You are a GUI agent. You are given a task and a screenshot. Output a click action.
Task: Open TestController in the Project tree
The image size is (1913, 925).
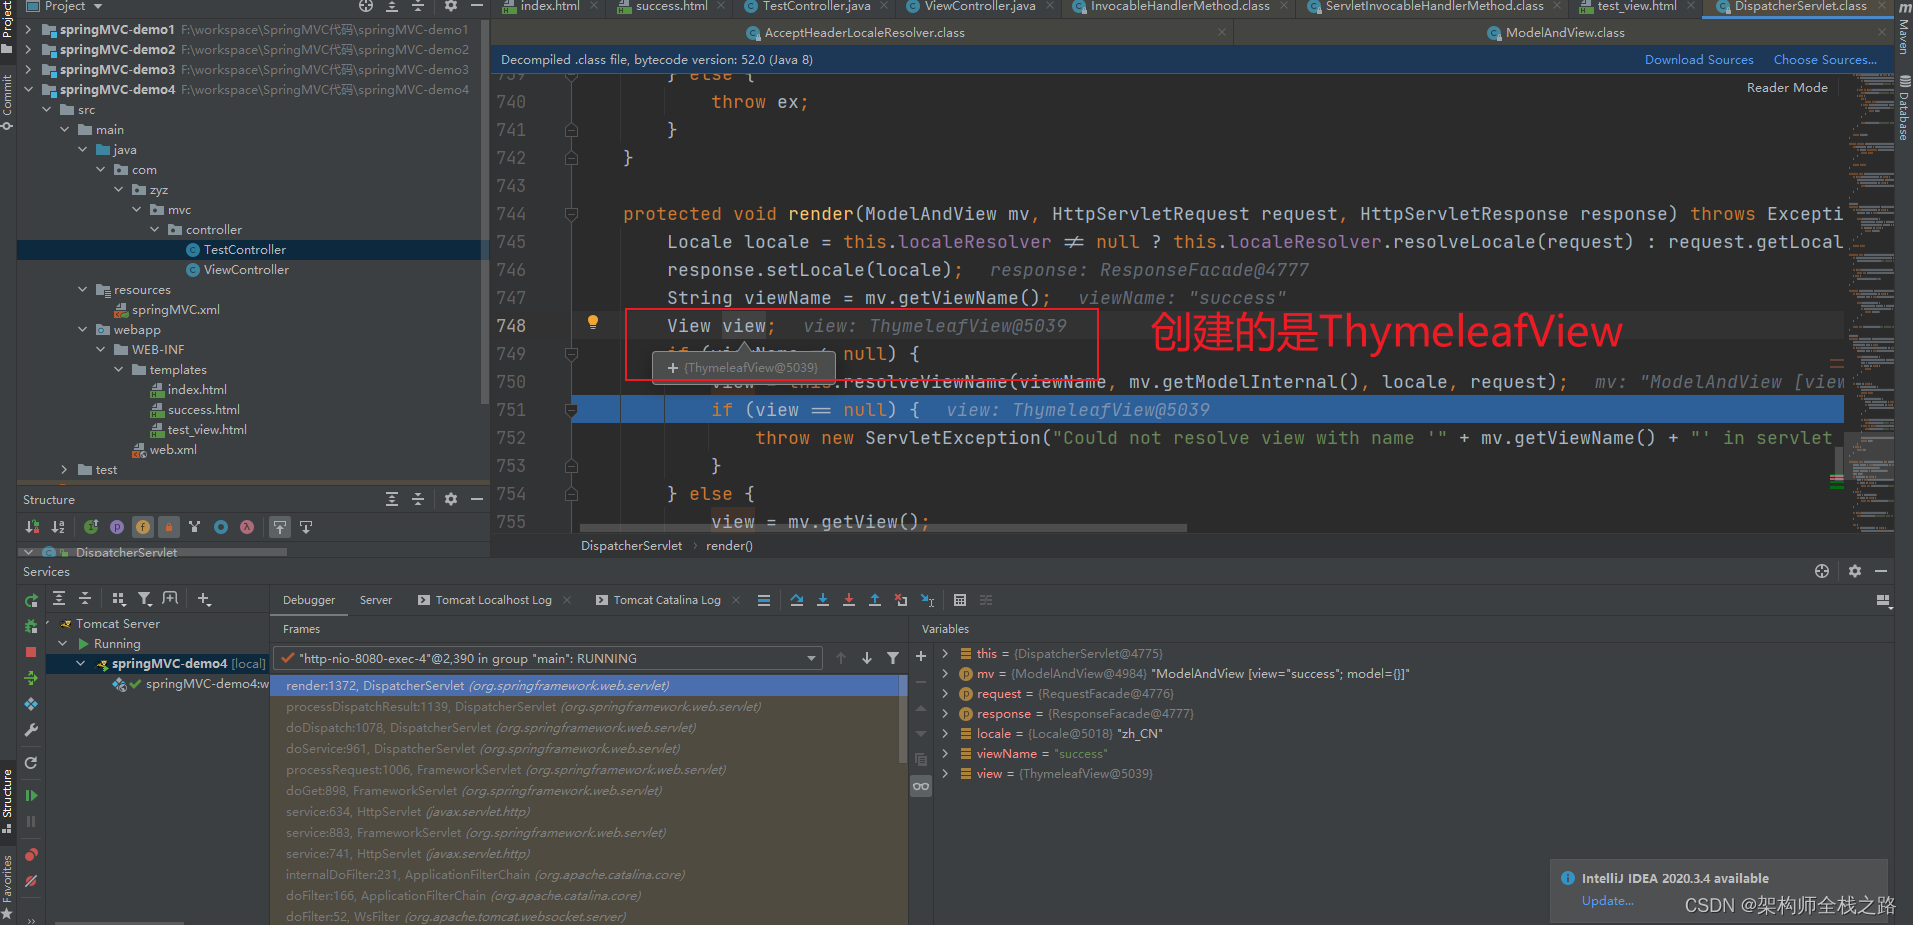[x=244, y=250]
